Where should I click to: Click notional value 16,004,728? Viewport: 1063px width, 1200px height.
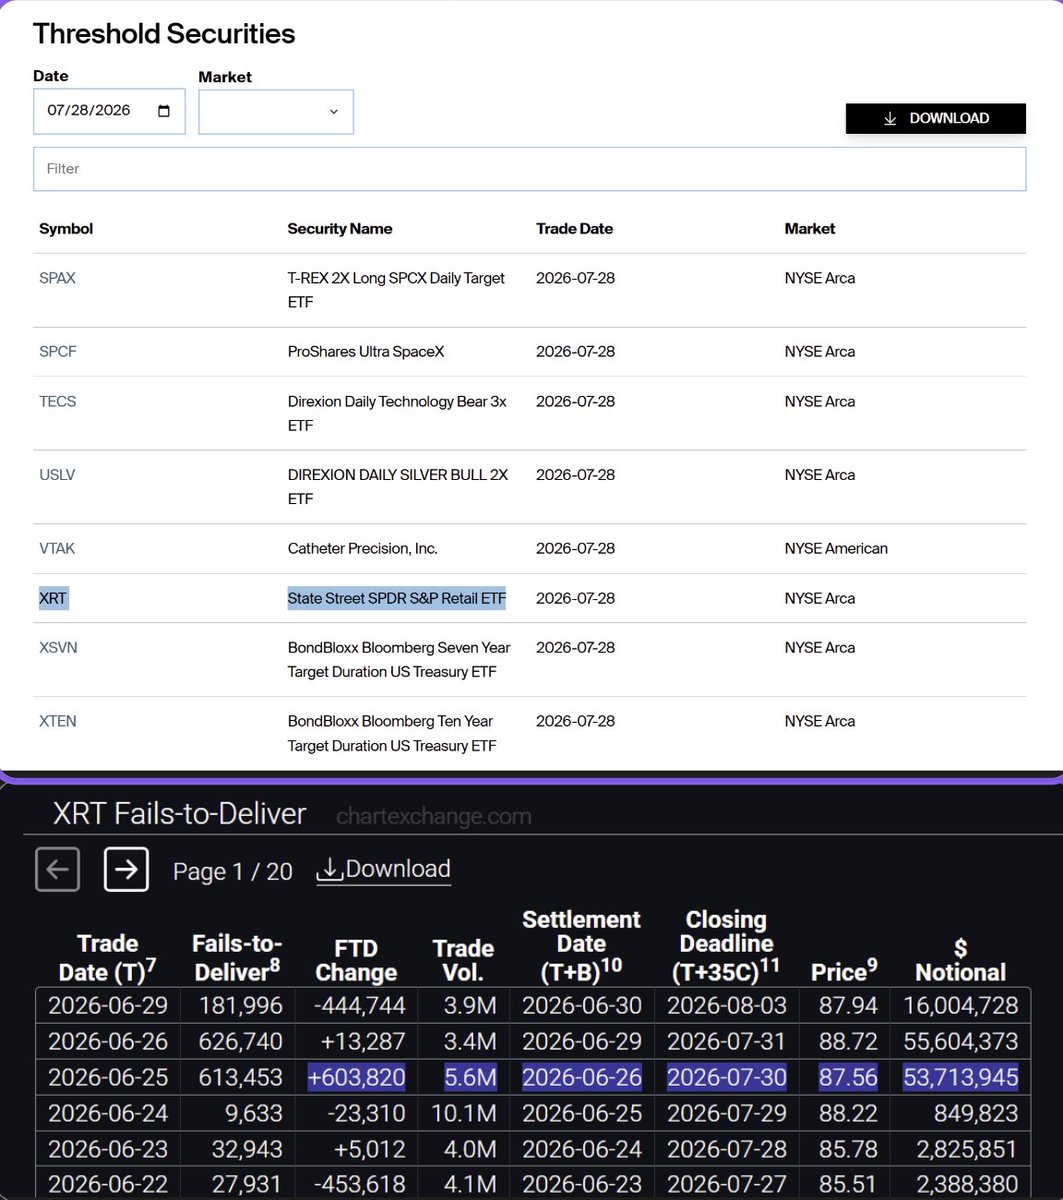(x=961, y=1006)
